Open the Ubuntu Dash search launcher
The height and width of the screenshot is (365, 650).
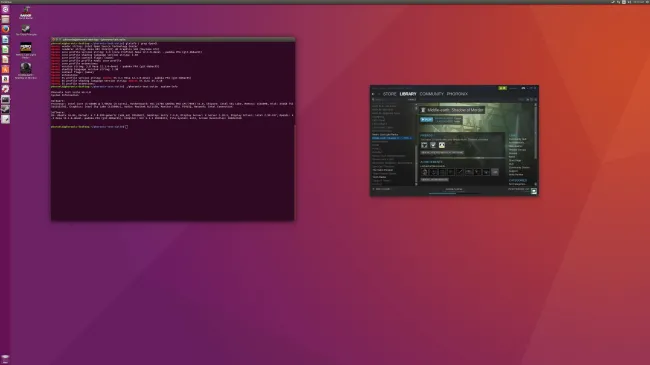[x=5, y=9]
